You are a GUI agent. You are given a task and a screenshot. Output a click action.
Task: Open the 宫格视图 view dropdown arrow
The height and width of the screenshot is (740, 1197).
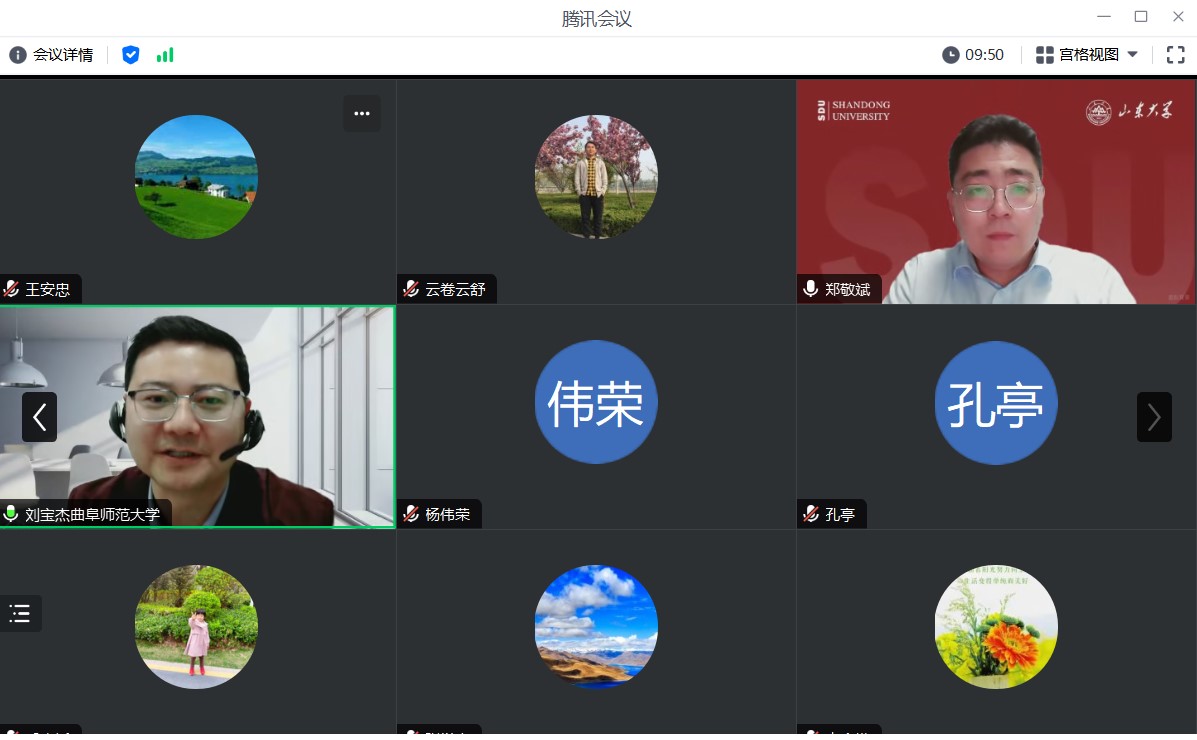1133,54
